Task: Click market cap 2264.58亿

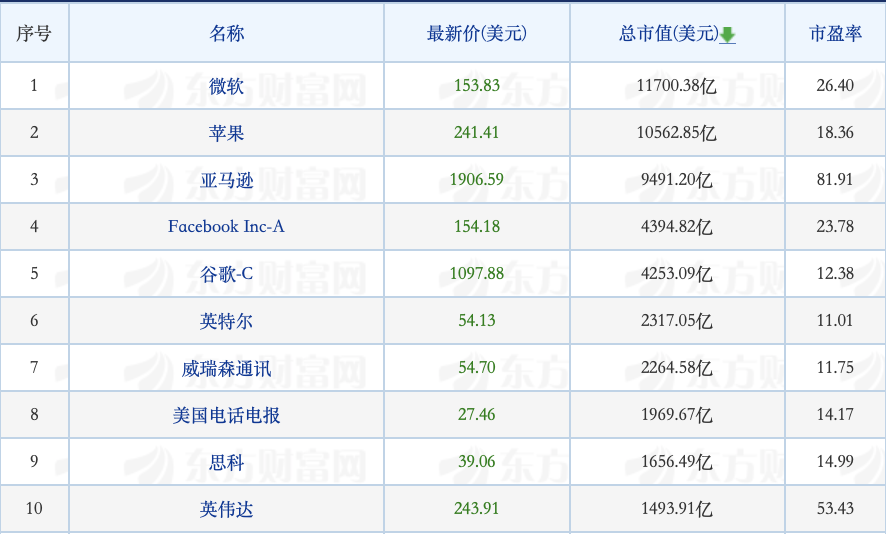Action: coord(676,367)
